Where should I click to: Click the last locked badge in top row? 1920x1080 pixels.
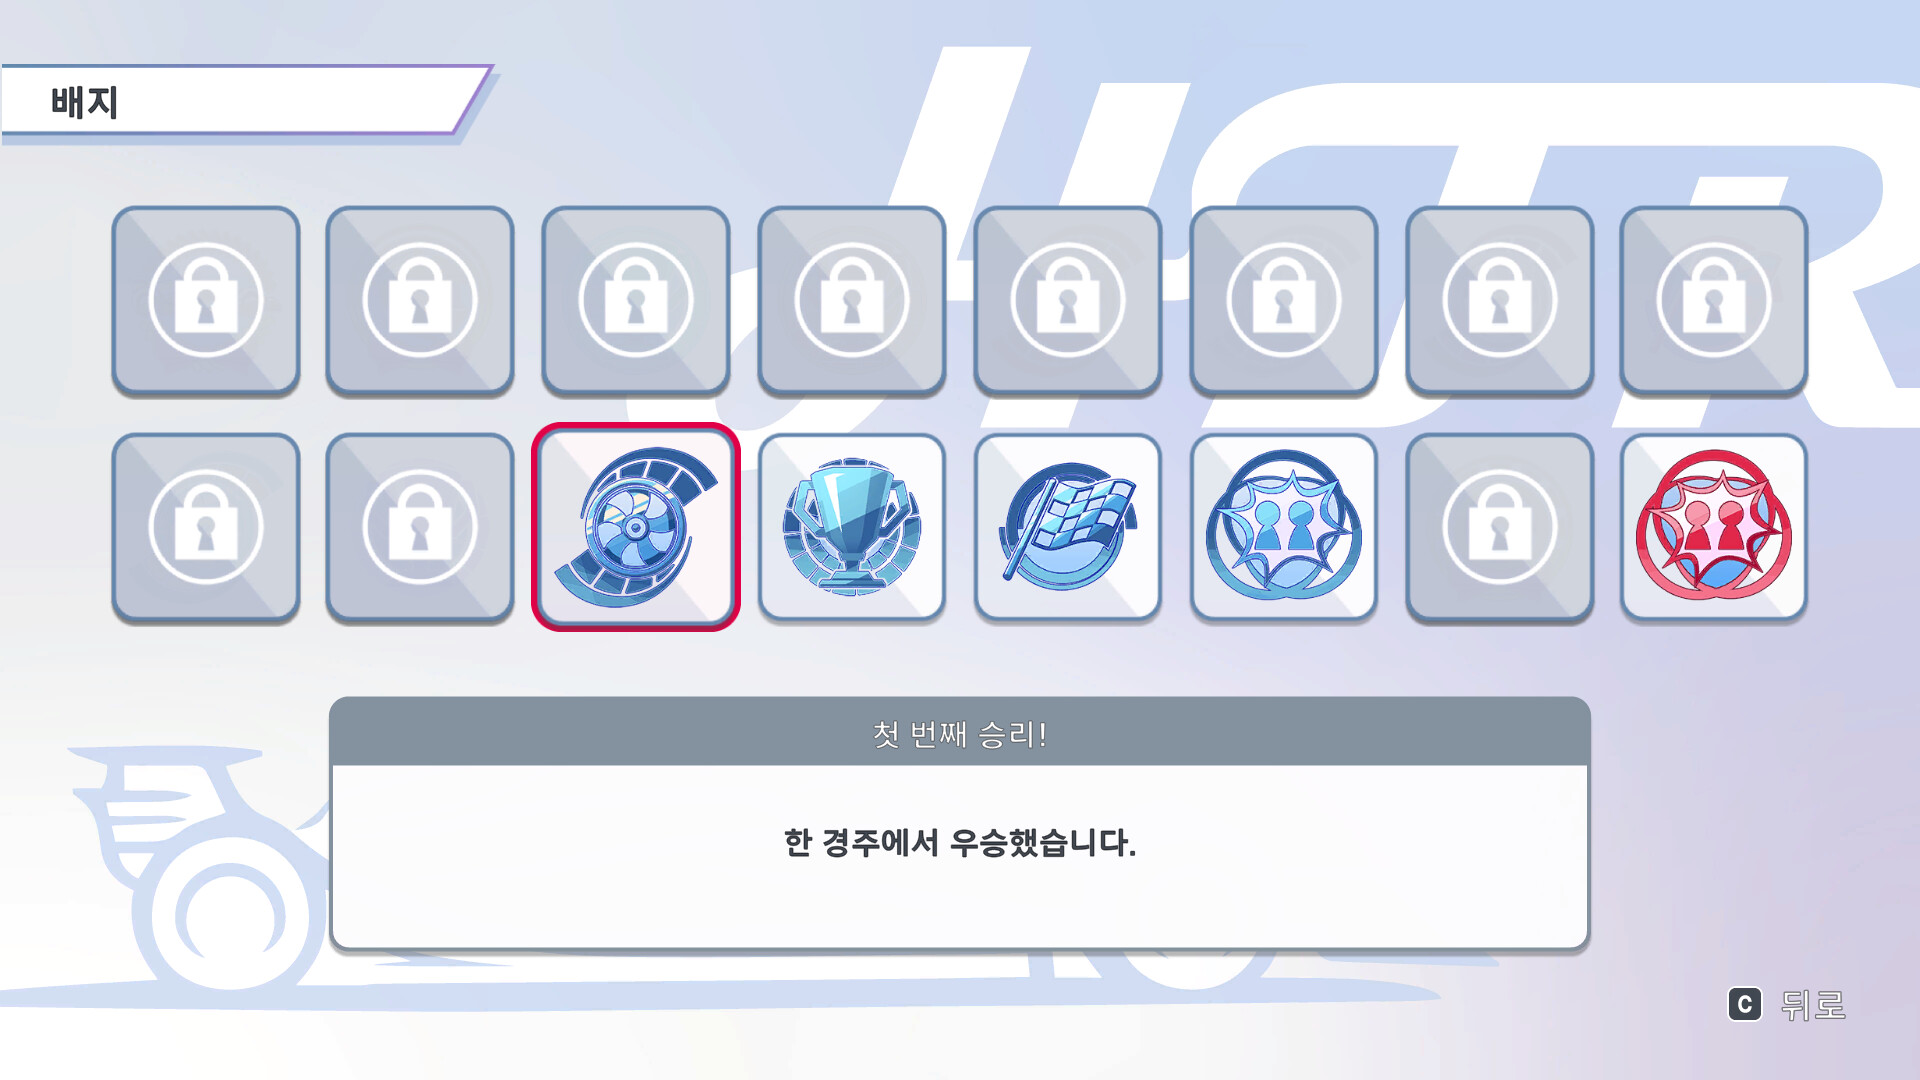[x=1714, y=300]
